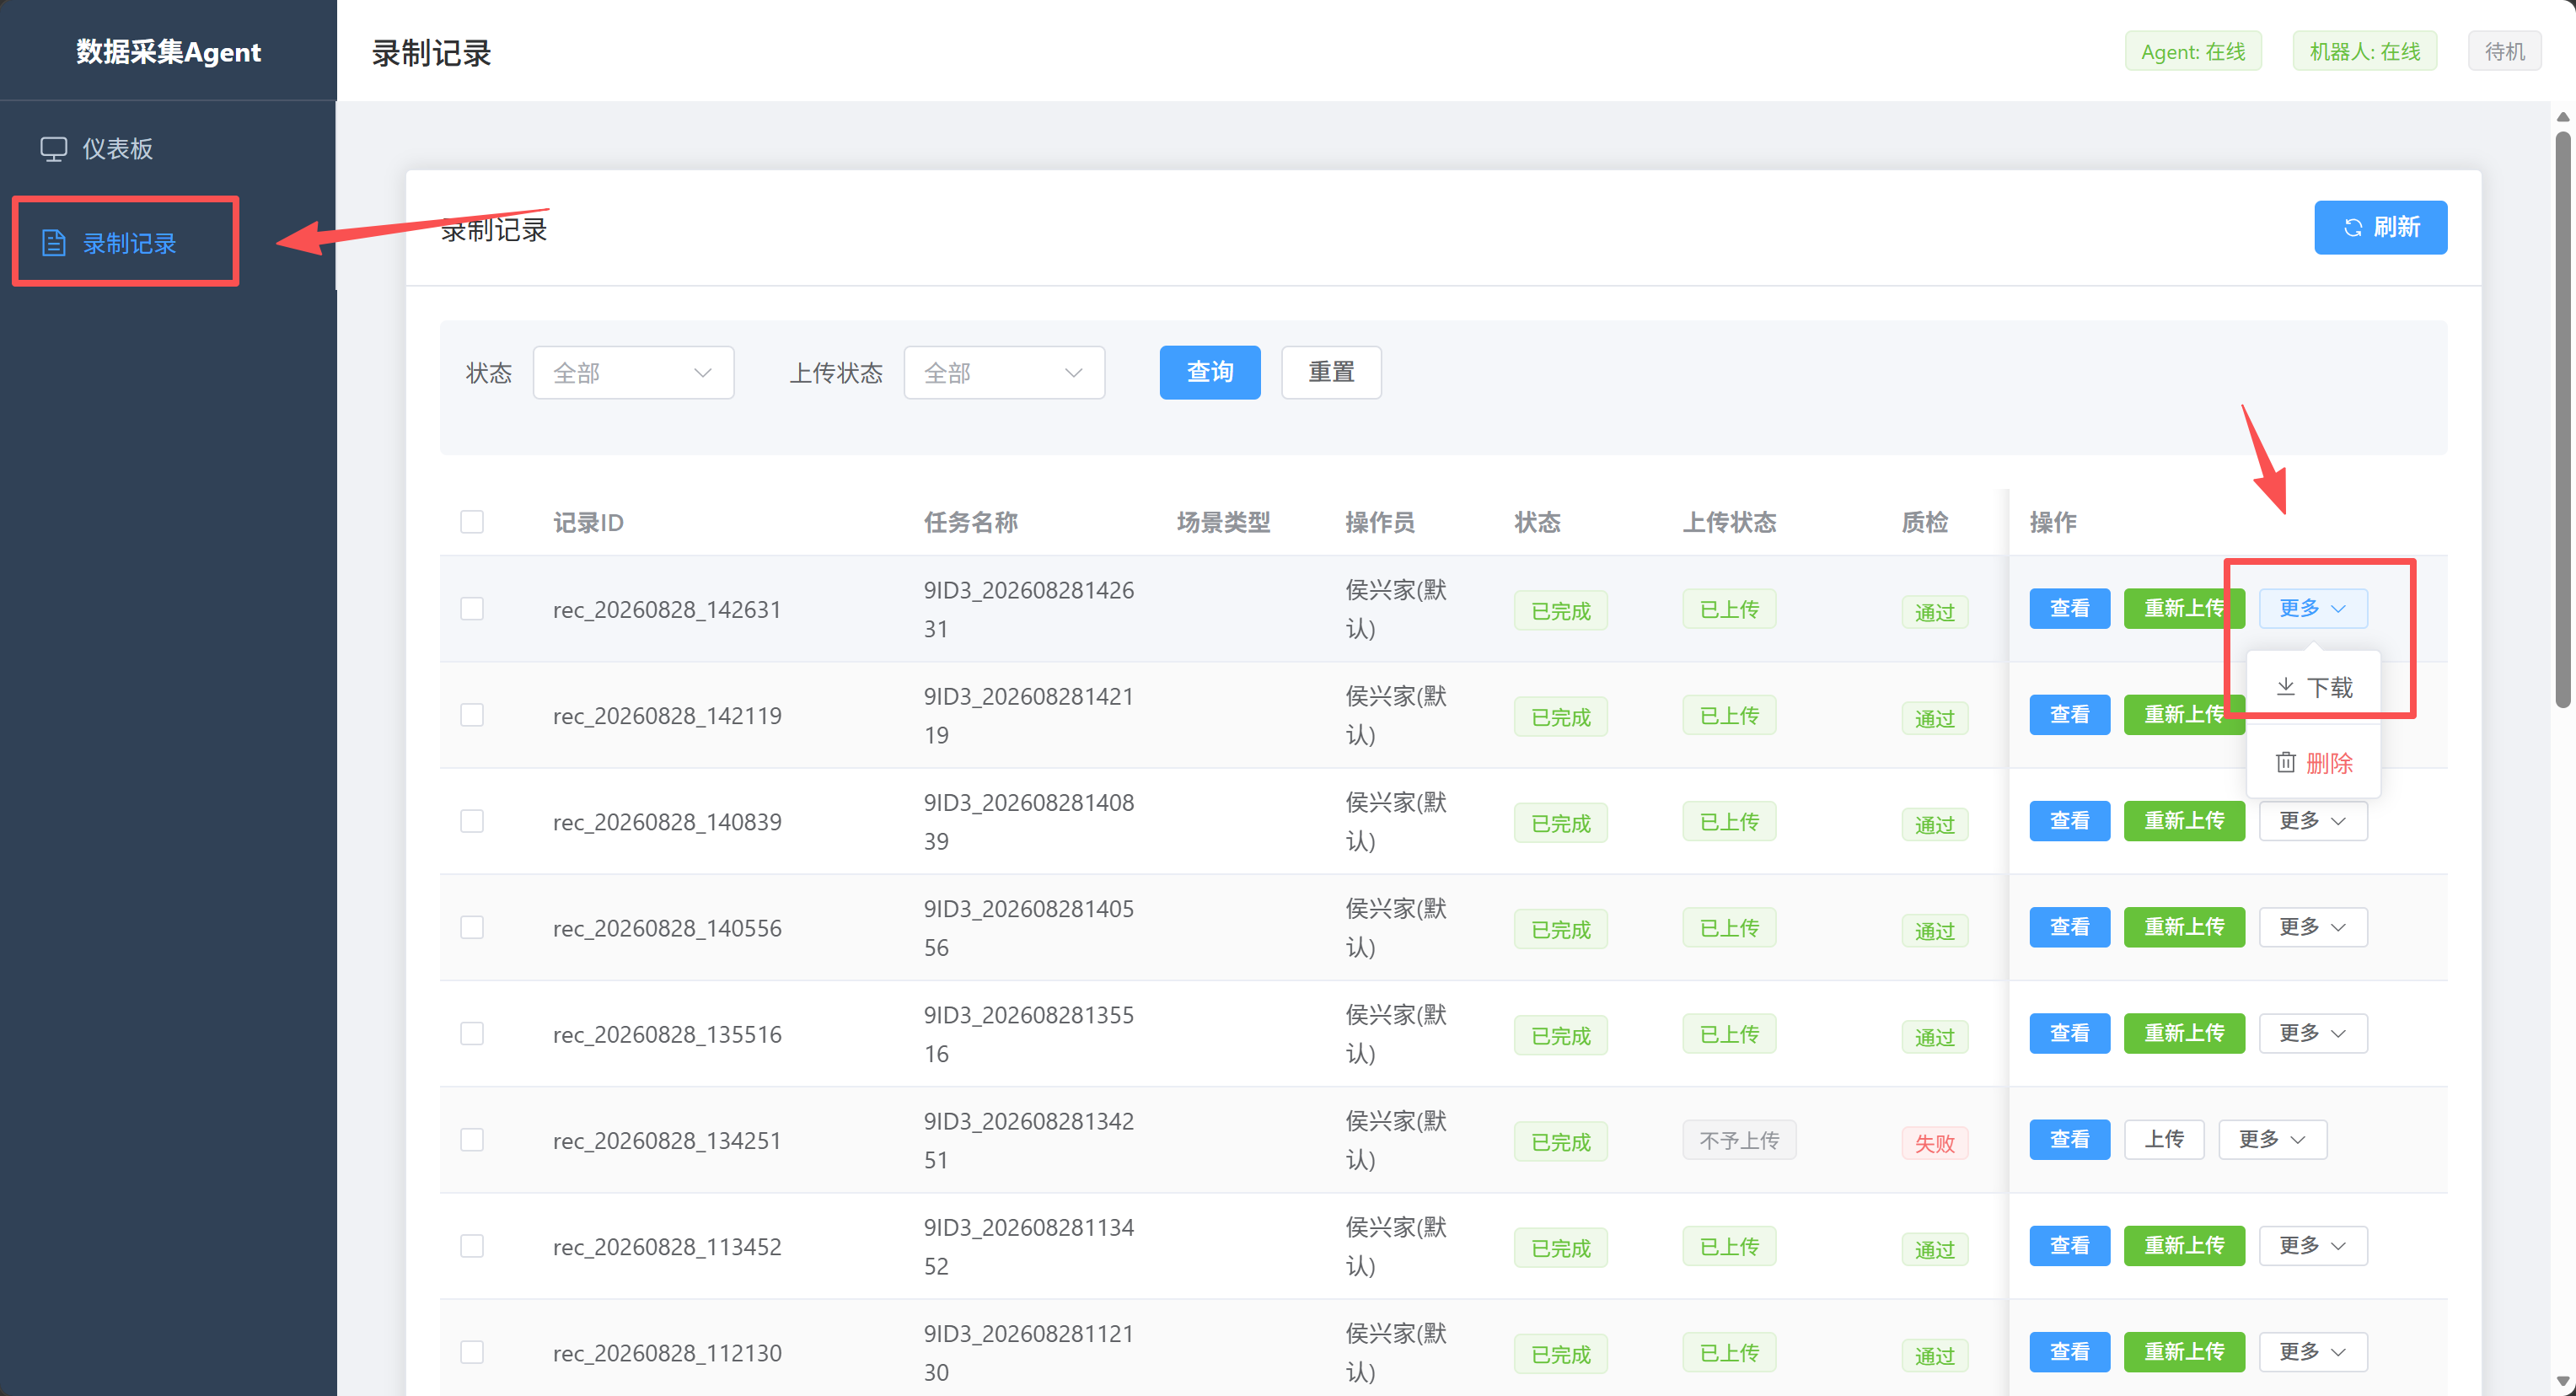Check the row rec_20260828_112130

(x=472, y=1352)
